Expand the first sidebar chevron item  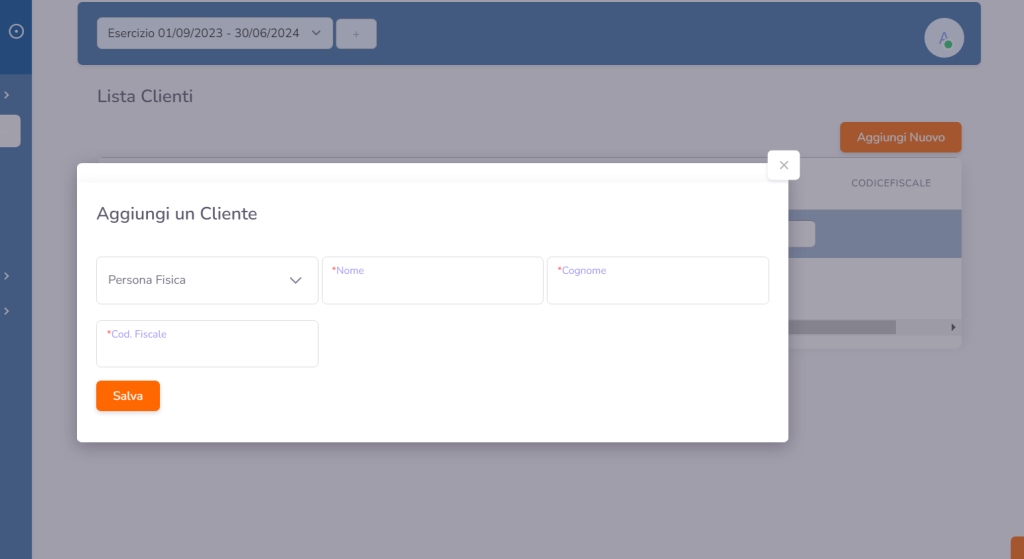tap(7, 95)
